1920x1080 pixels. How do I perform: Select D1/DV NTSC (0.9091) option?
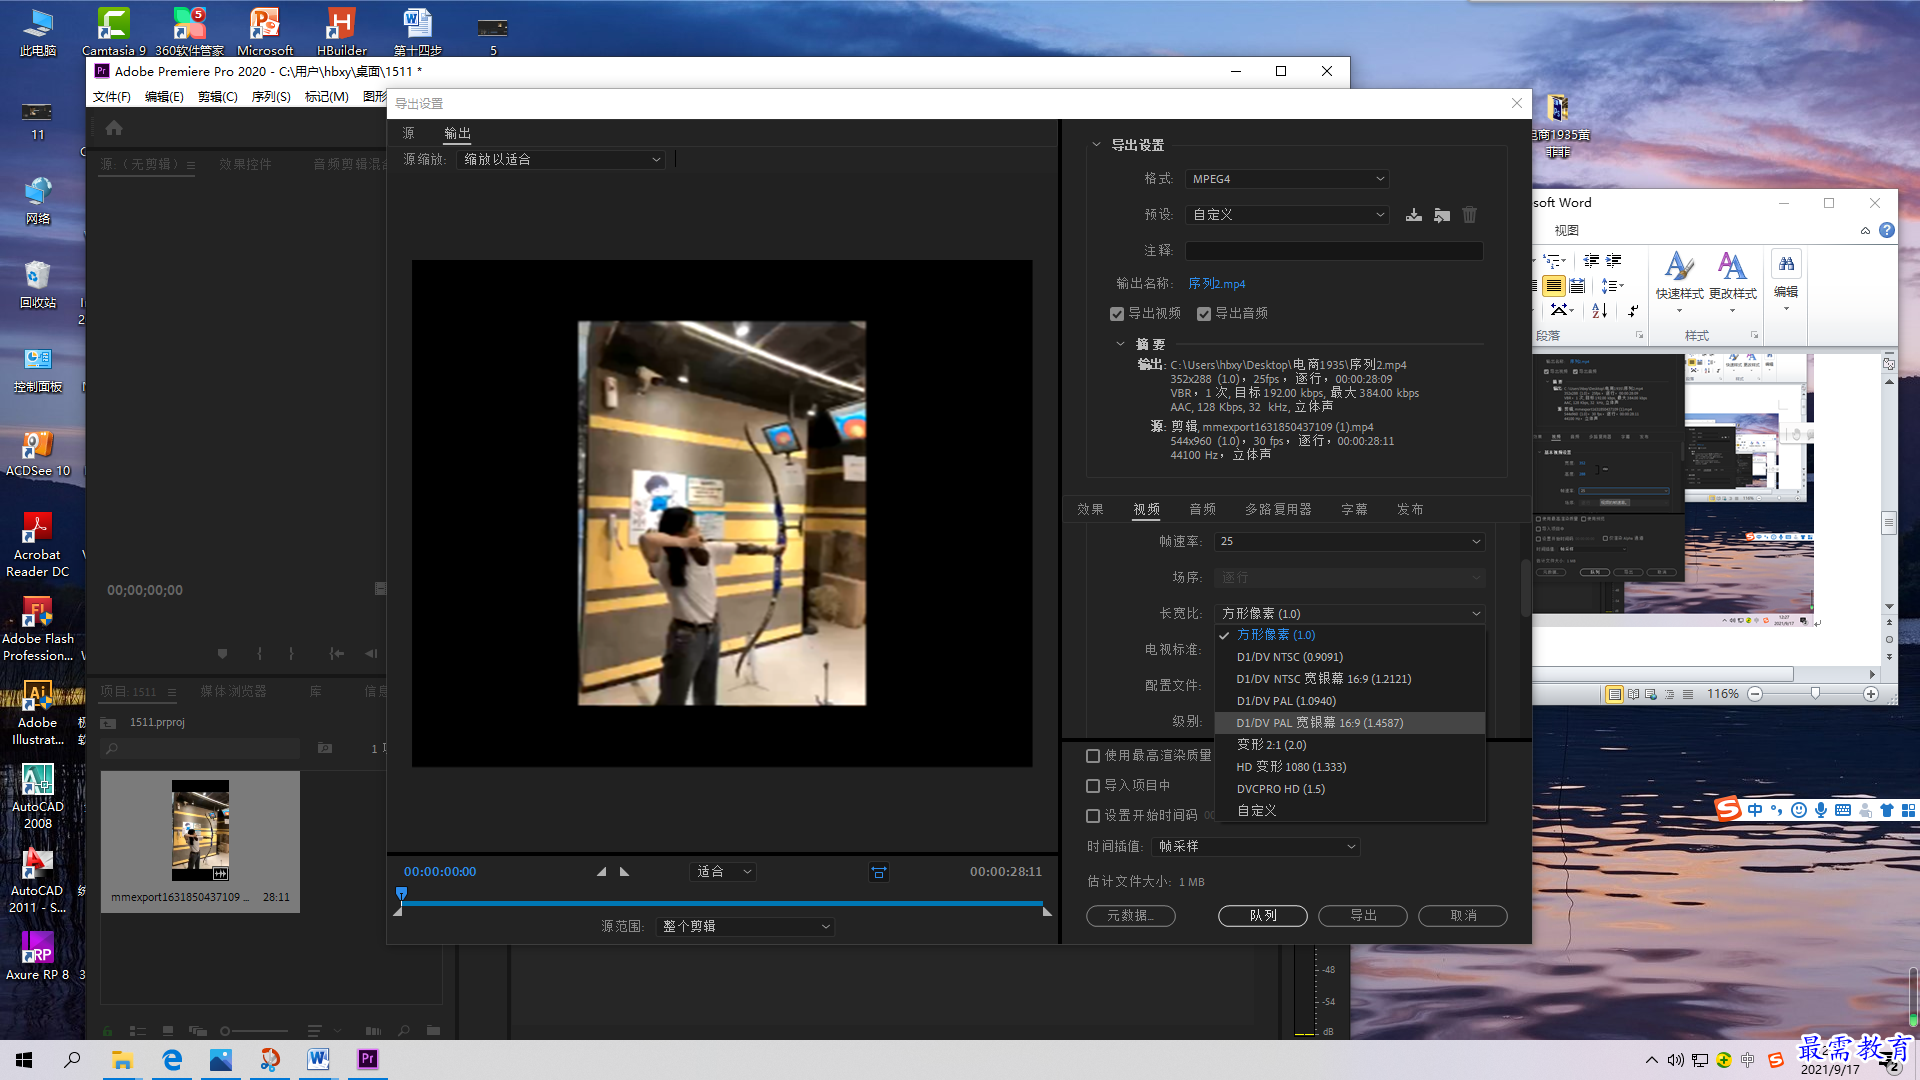[1349, 657]
